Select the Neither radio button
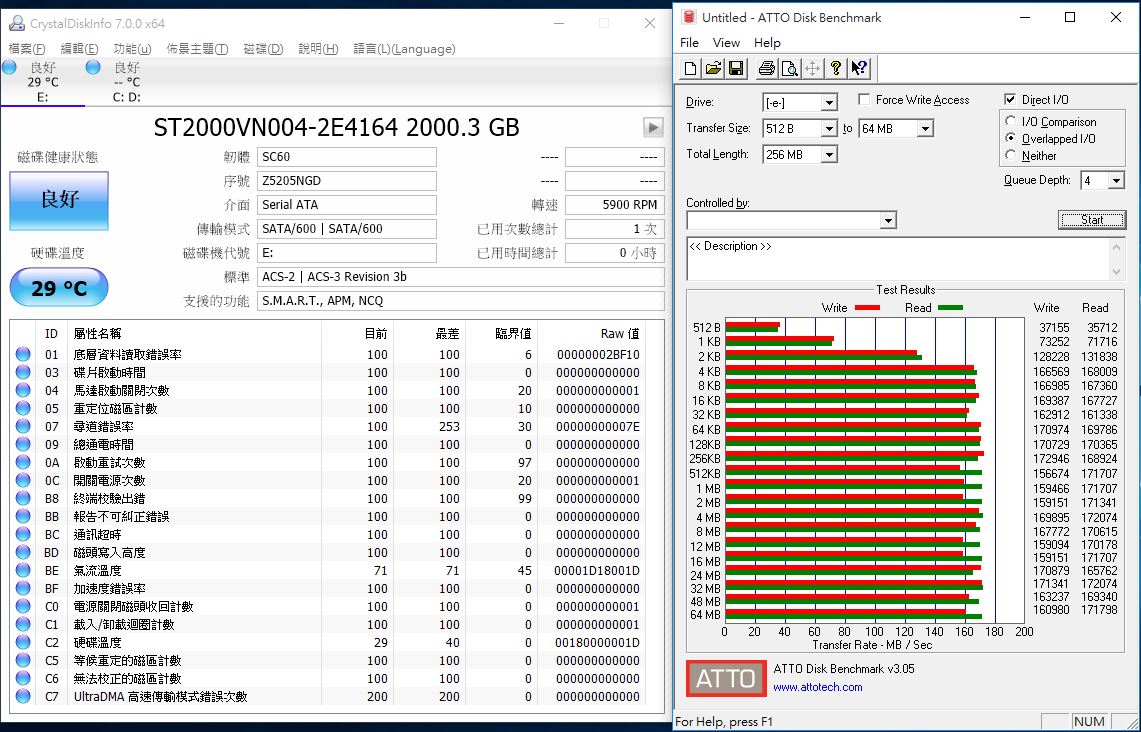Screen dimensions: 1141x732 tap(1010, 155)
